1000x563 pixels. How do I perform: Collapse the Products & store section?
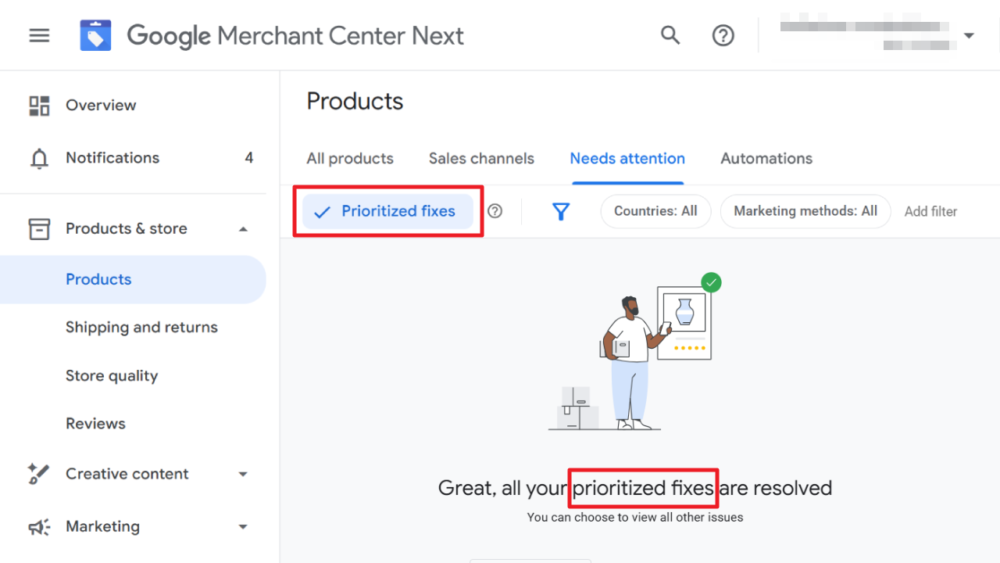click(243, 229)
